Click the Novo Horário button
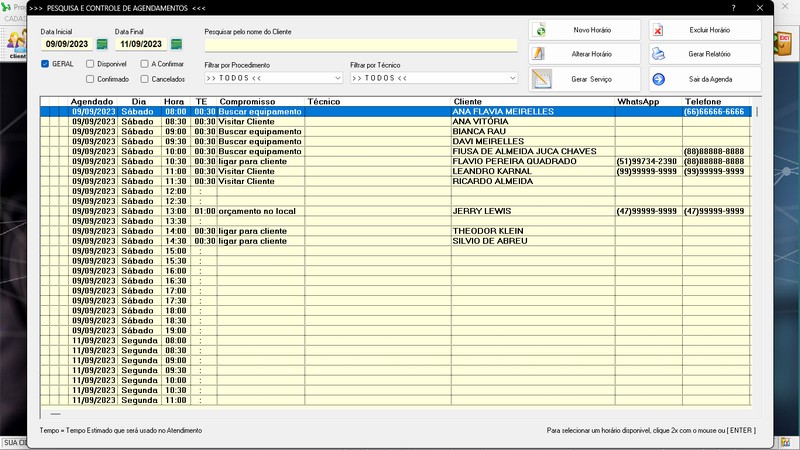The image size is (800, 450). coord(585,30)
